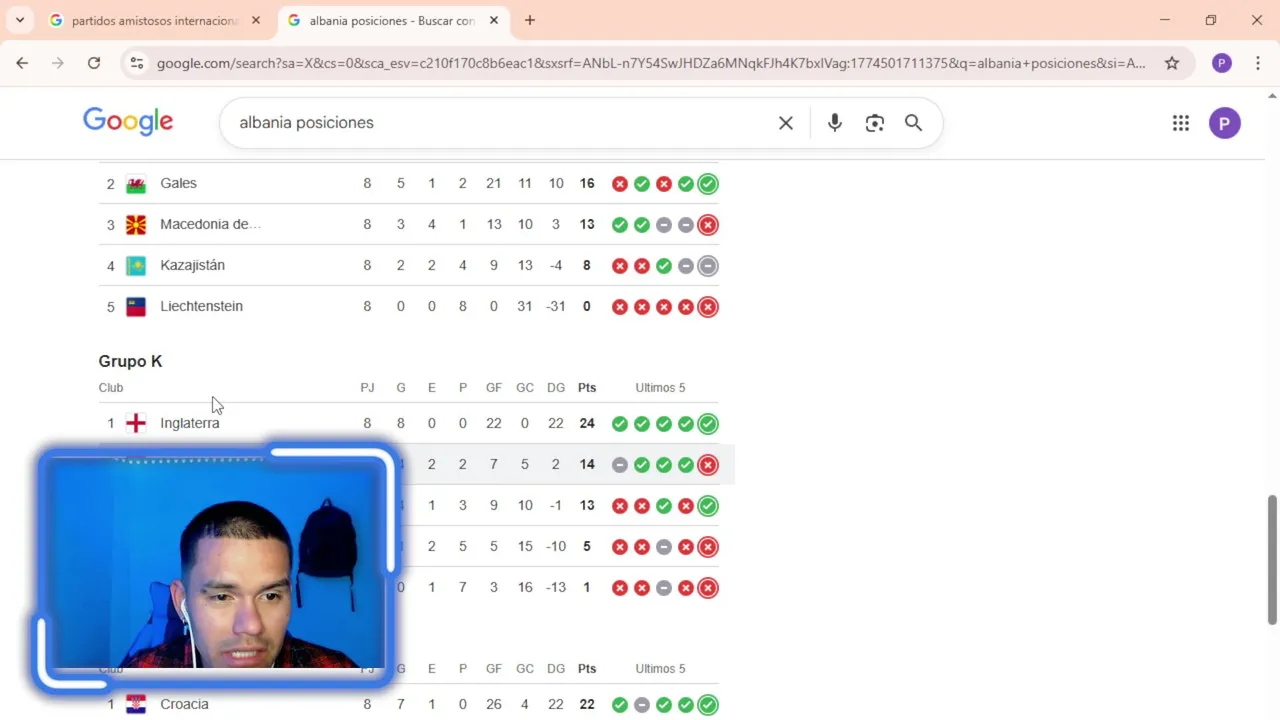Viewport: 1280px width, 720px height.
Task: Click the Kazajistán flag icon
Action: pyautogui.click(x=136, y=266)
